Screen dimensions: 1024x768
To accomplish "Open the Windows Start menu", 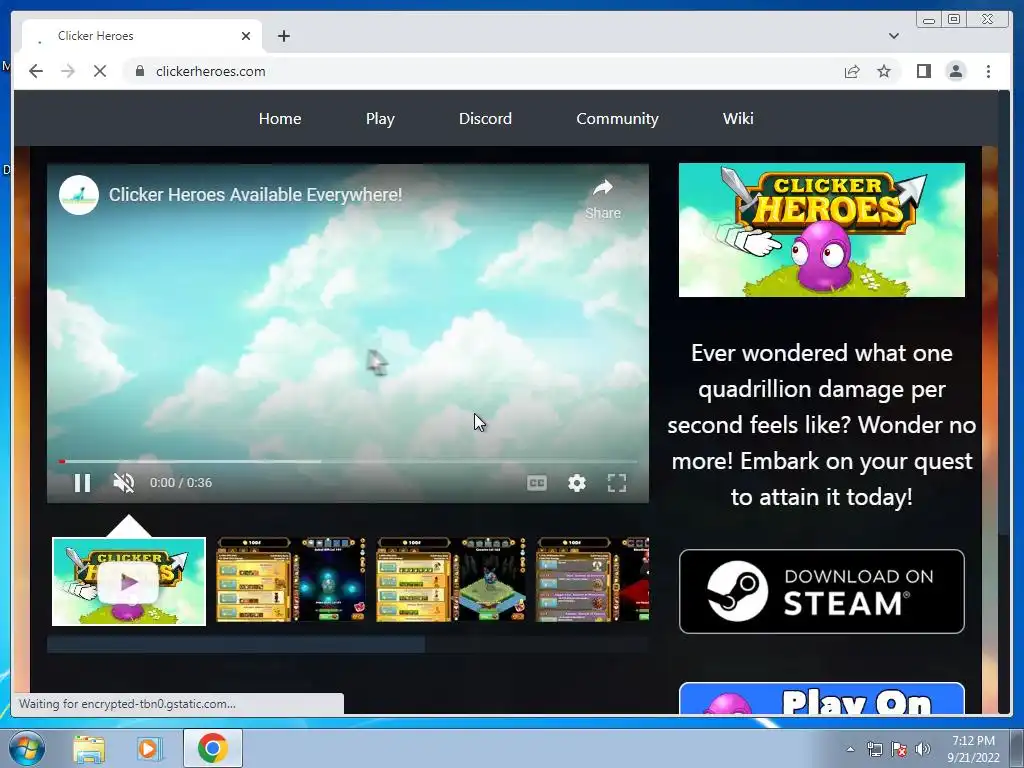I will point(26,748).
